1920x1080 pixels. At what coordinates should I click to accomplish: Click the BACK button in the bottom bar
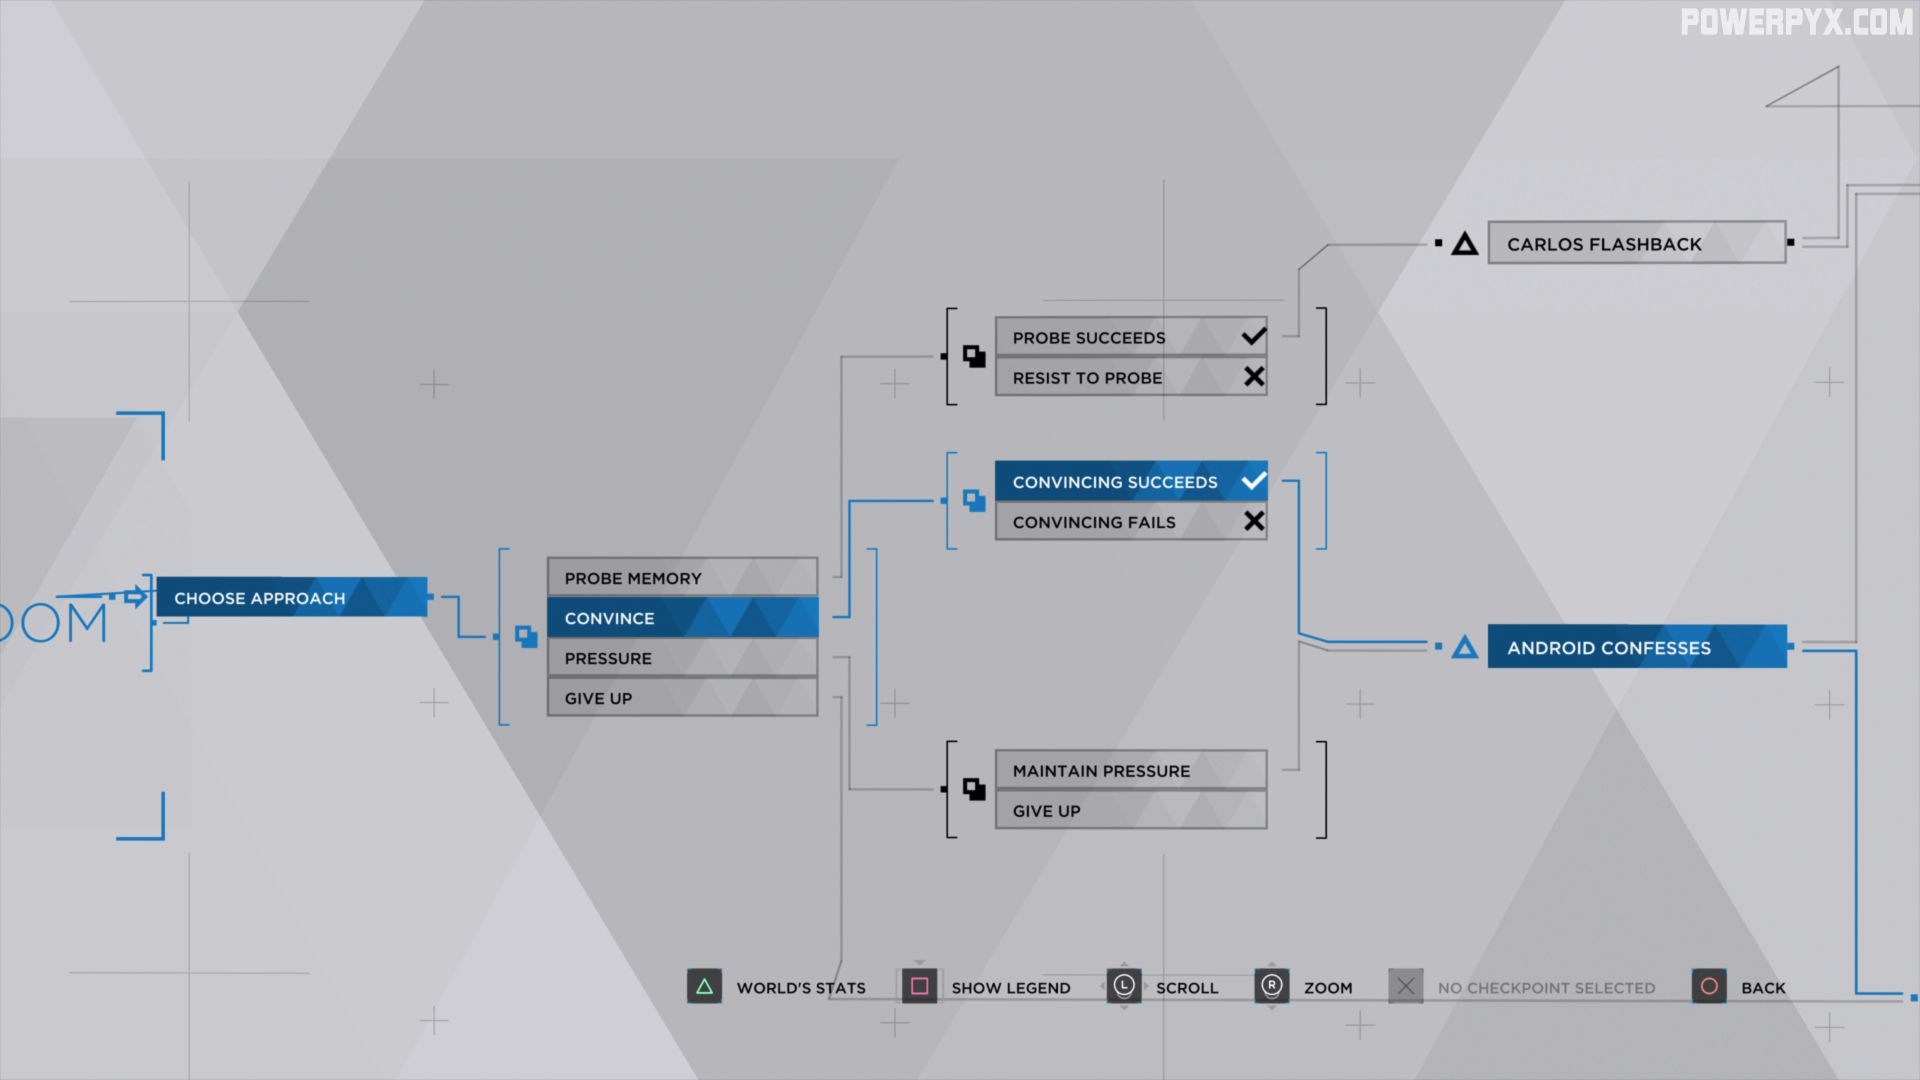[1764, 986]
